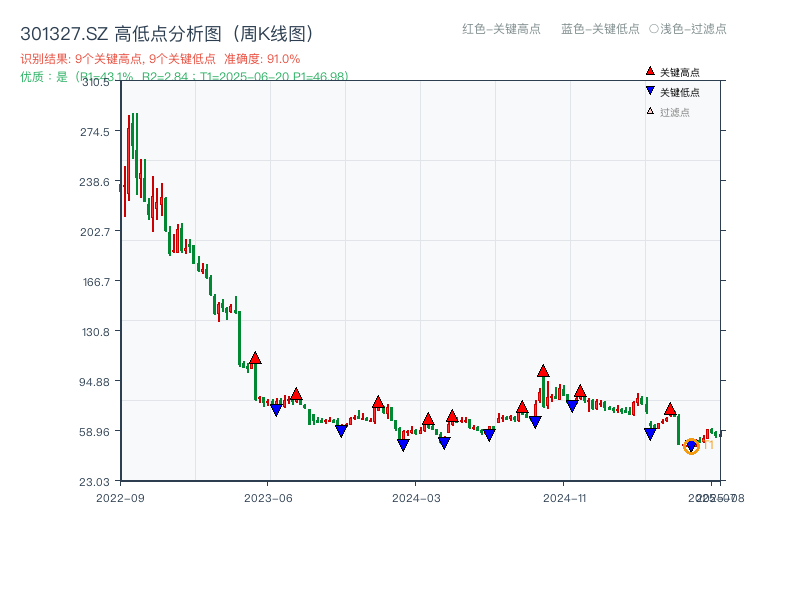The height and width of the screenshot is (600, 800).
Task: Click the 2024-11 x-axis date label
Action: 564,498
